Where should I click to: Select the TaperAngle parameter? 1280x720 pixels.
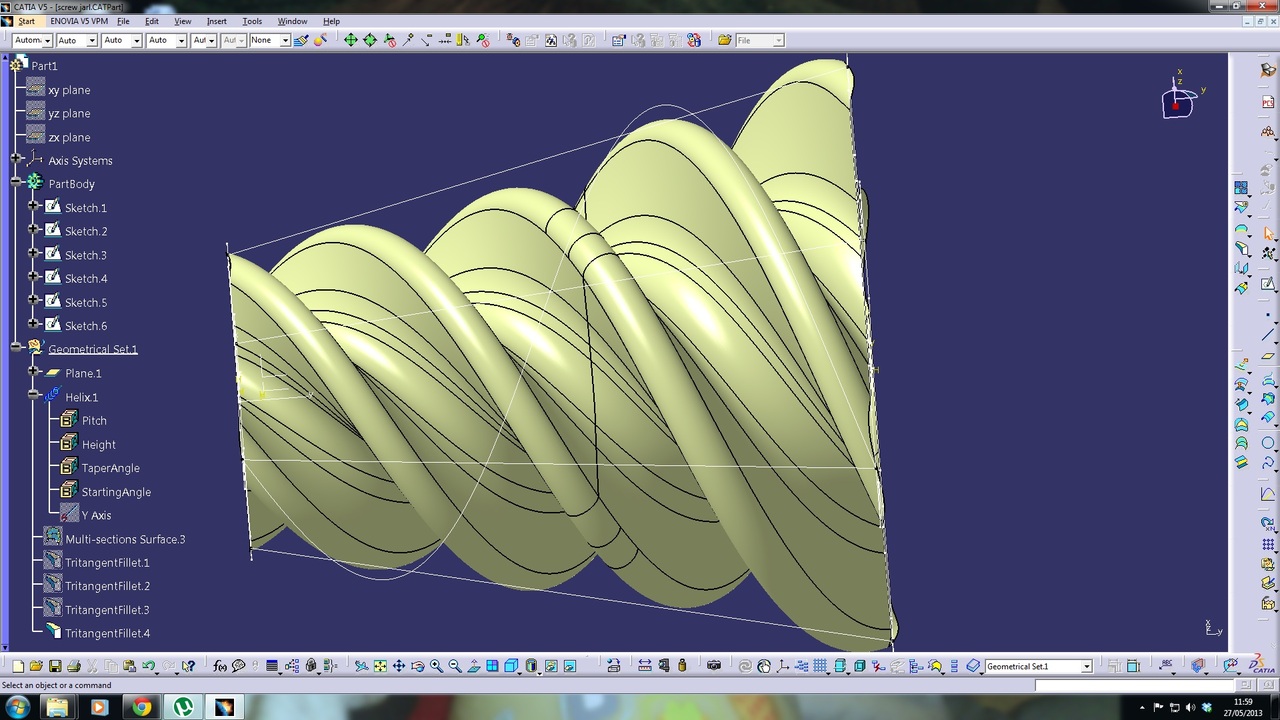110,468
